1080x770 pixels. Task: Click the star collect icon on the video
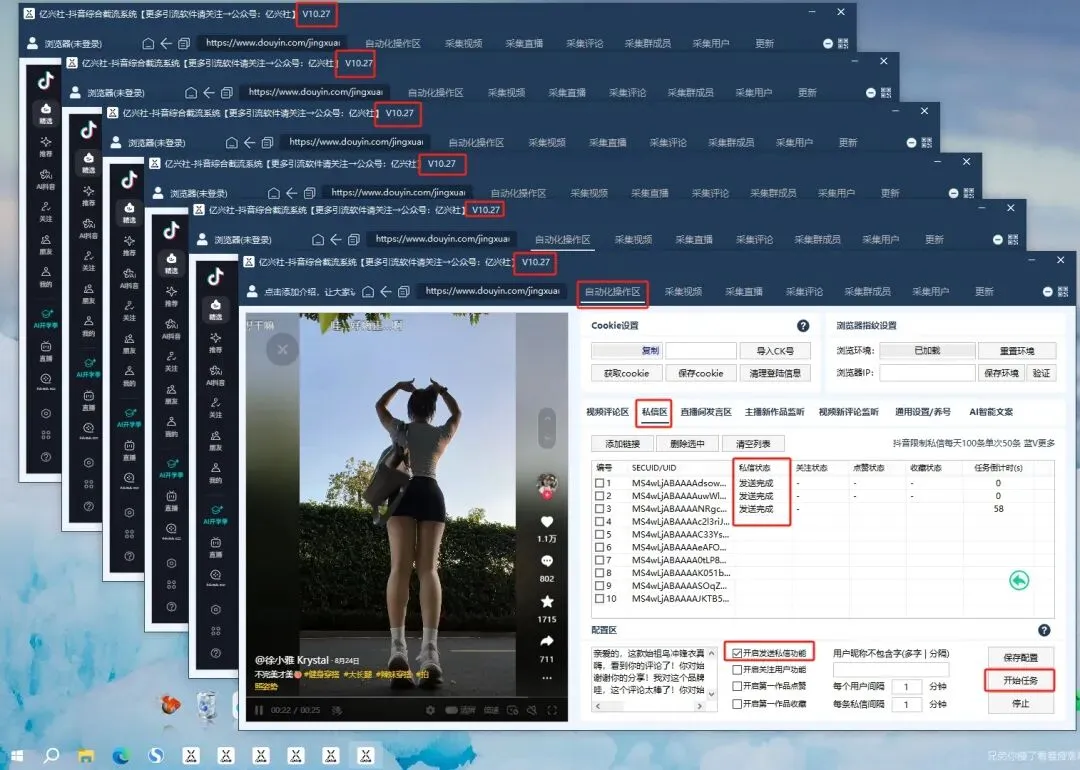coord(547,600)
